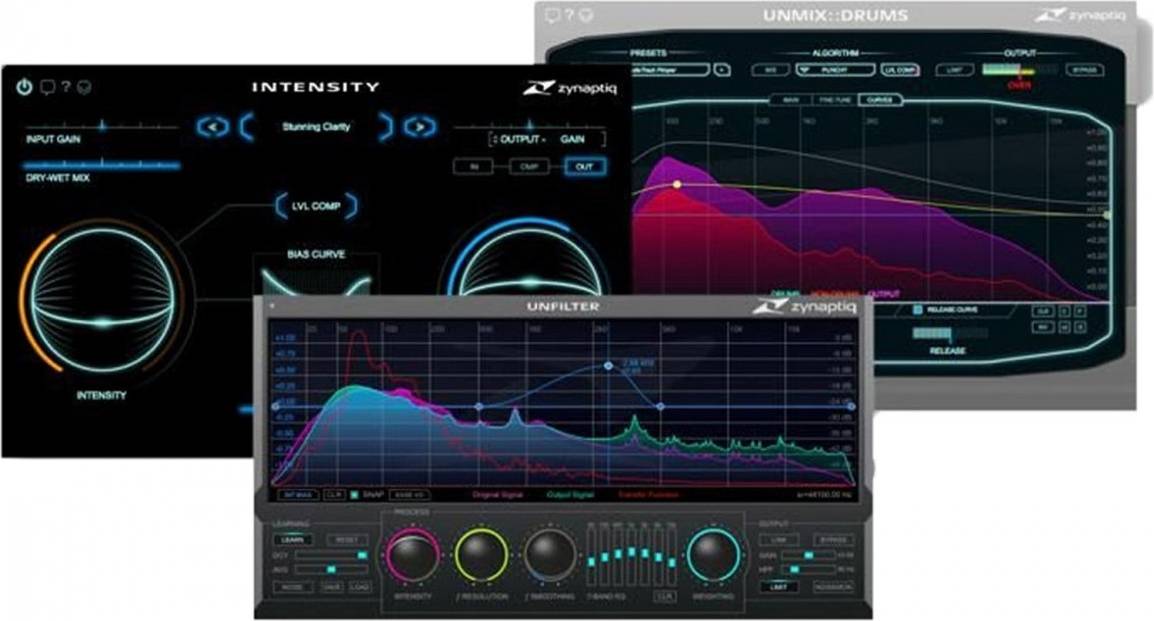Click the yellow curve point in Unmix Drums graph
This screenshot has width=1154, height=621.
pos(677,184)
